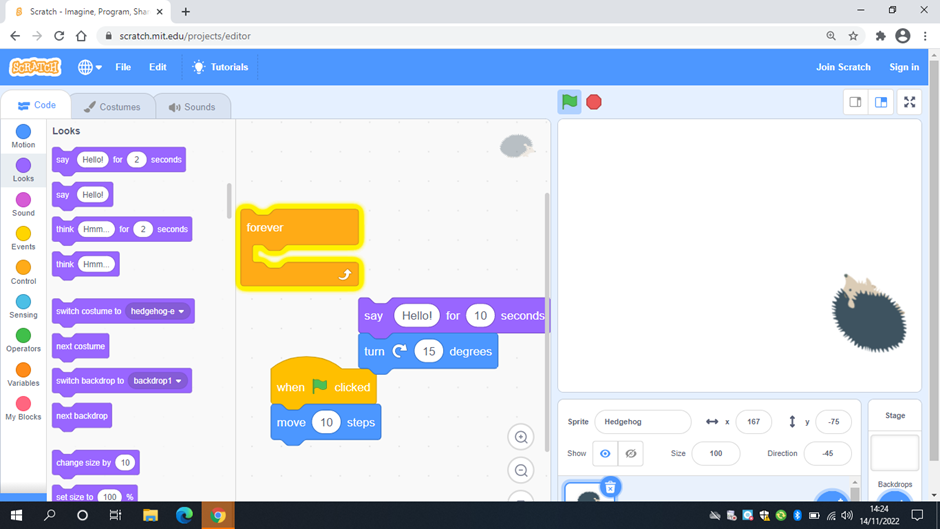The image size is (940, 529).
Task: Click Join Scratch link
Action: coord(843,67)
